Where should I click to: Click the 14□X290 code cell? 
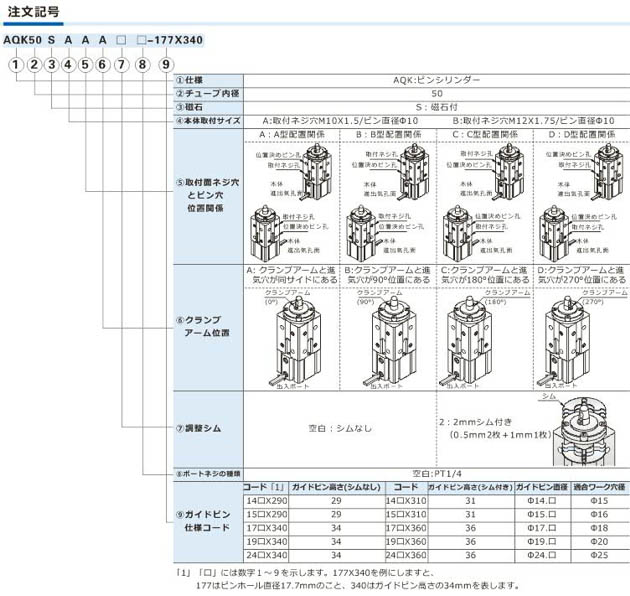pos(266,501)
